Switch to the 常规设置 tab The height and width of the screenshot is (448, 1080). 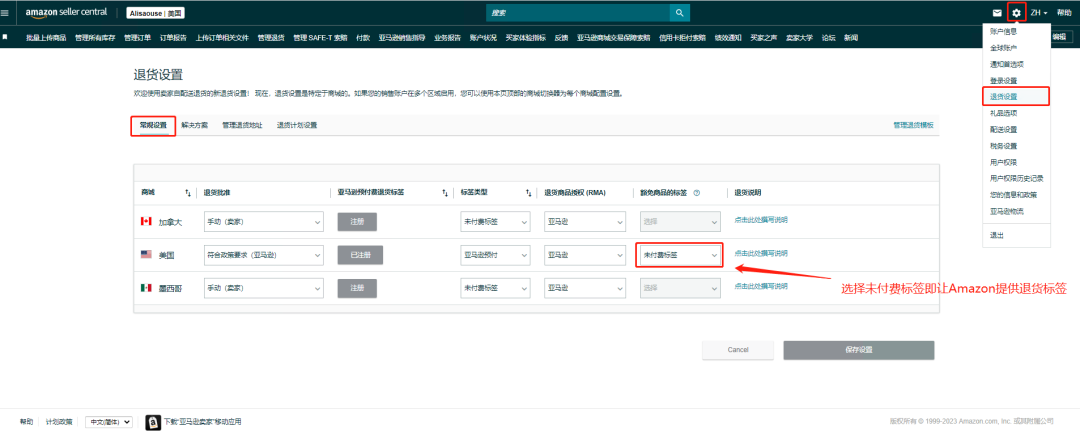pos(153,125)
